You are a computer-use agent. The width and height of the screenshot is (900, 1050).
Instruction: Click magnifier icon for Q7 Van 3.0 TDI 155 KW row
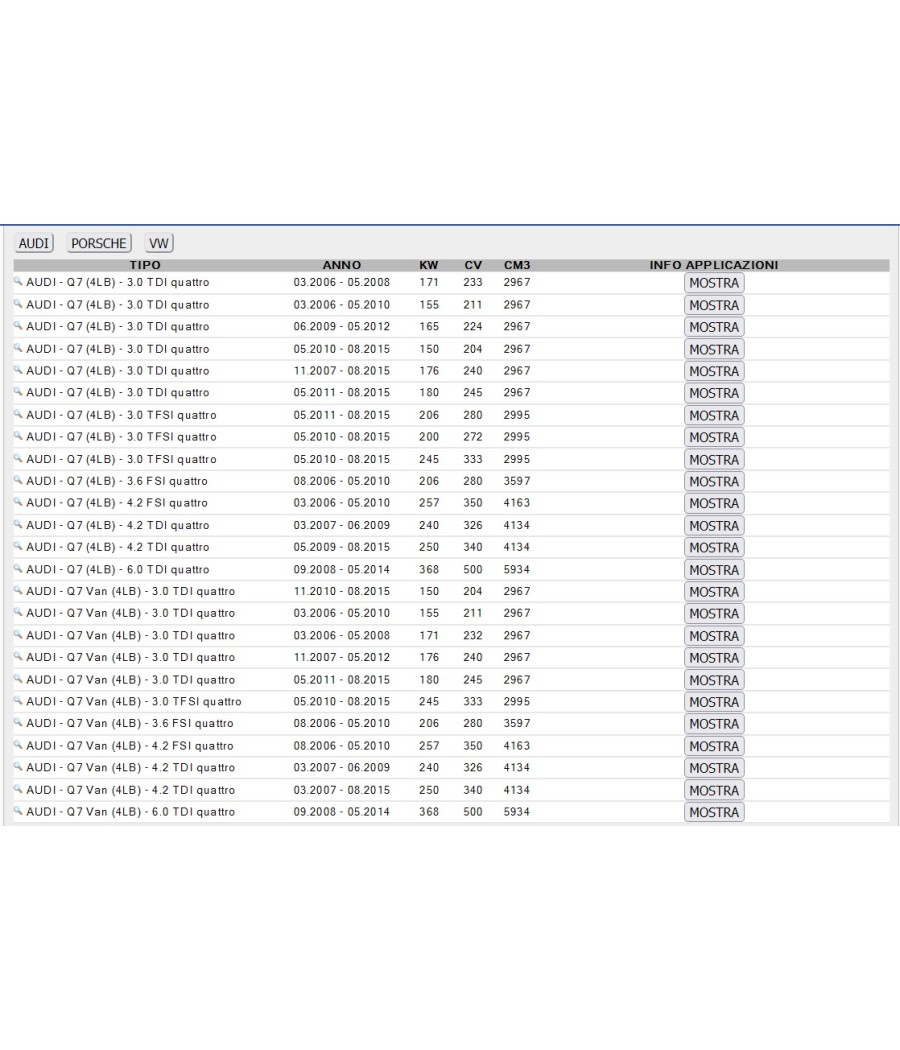[x=18, y=613]
